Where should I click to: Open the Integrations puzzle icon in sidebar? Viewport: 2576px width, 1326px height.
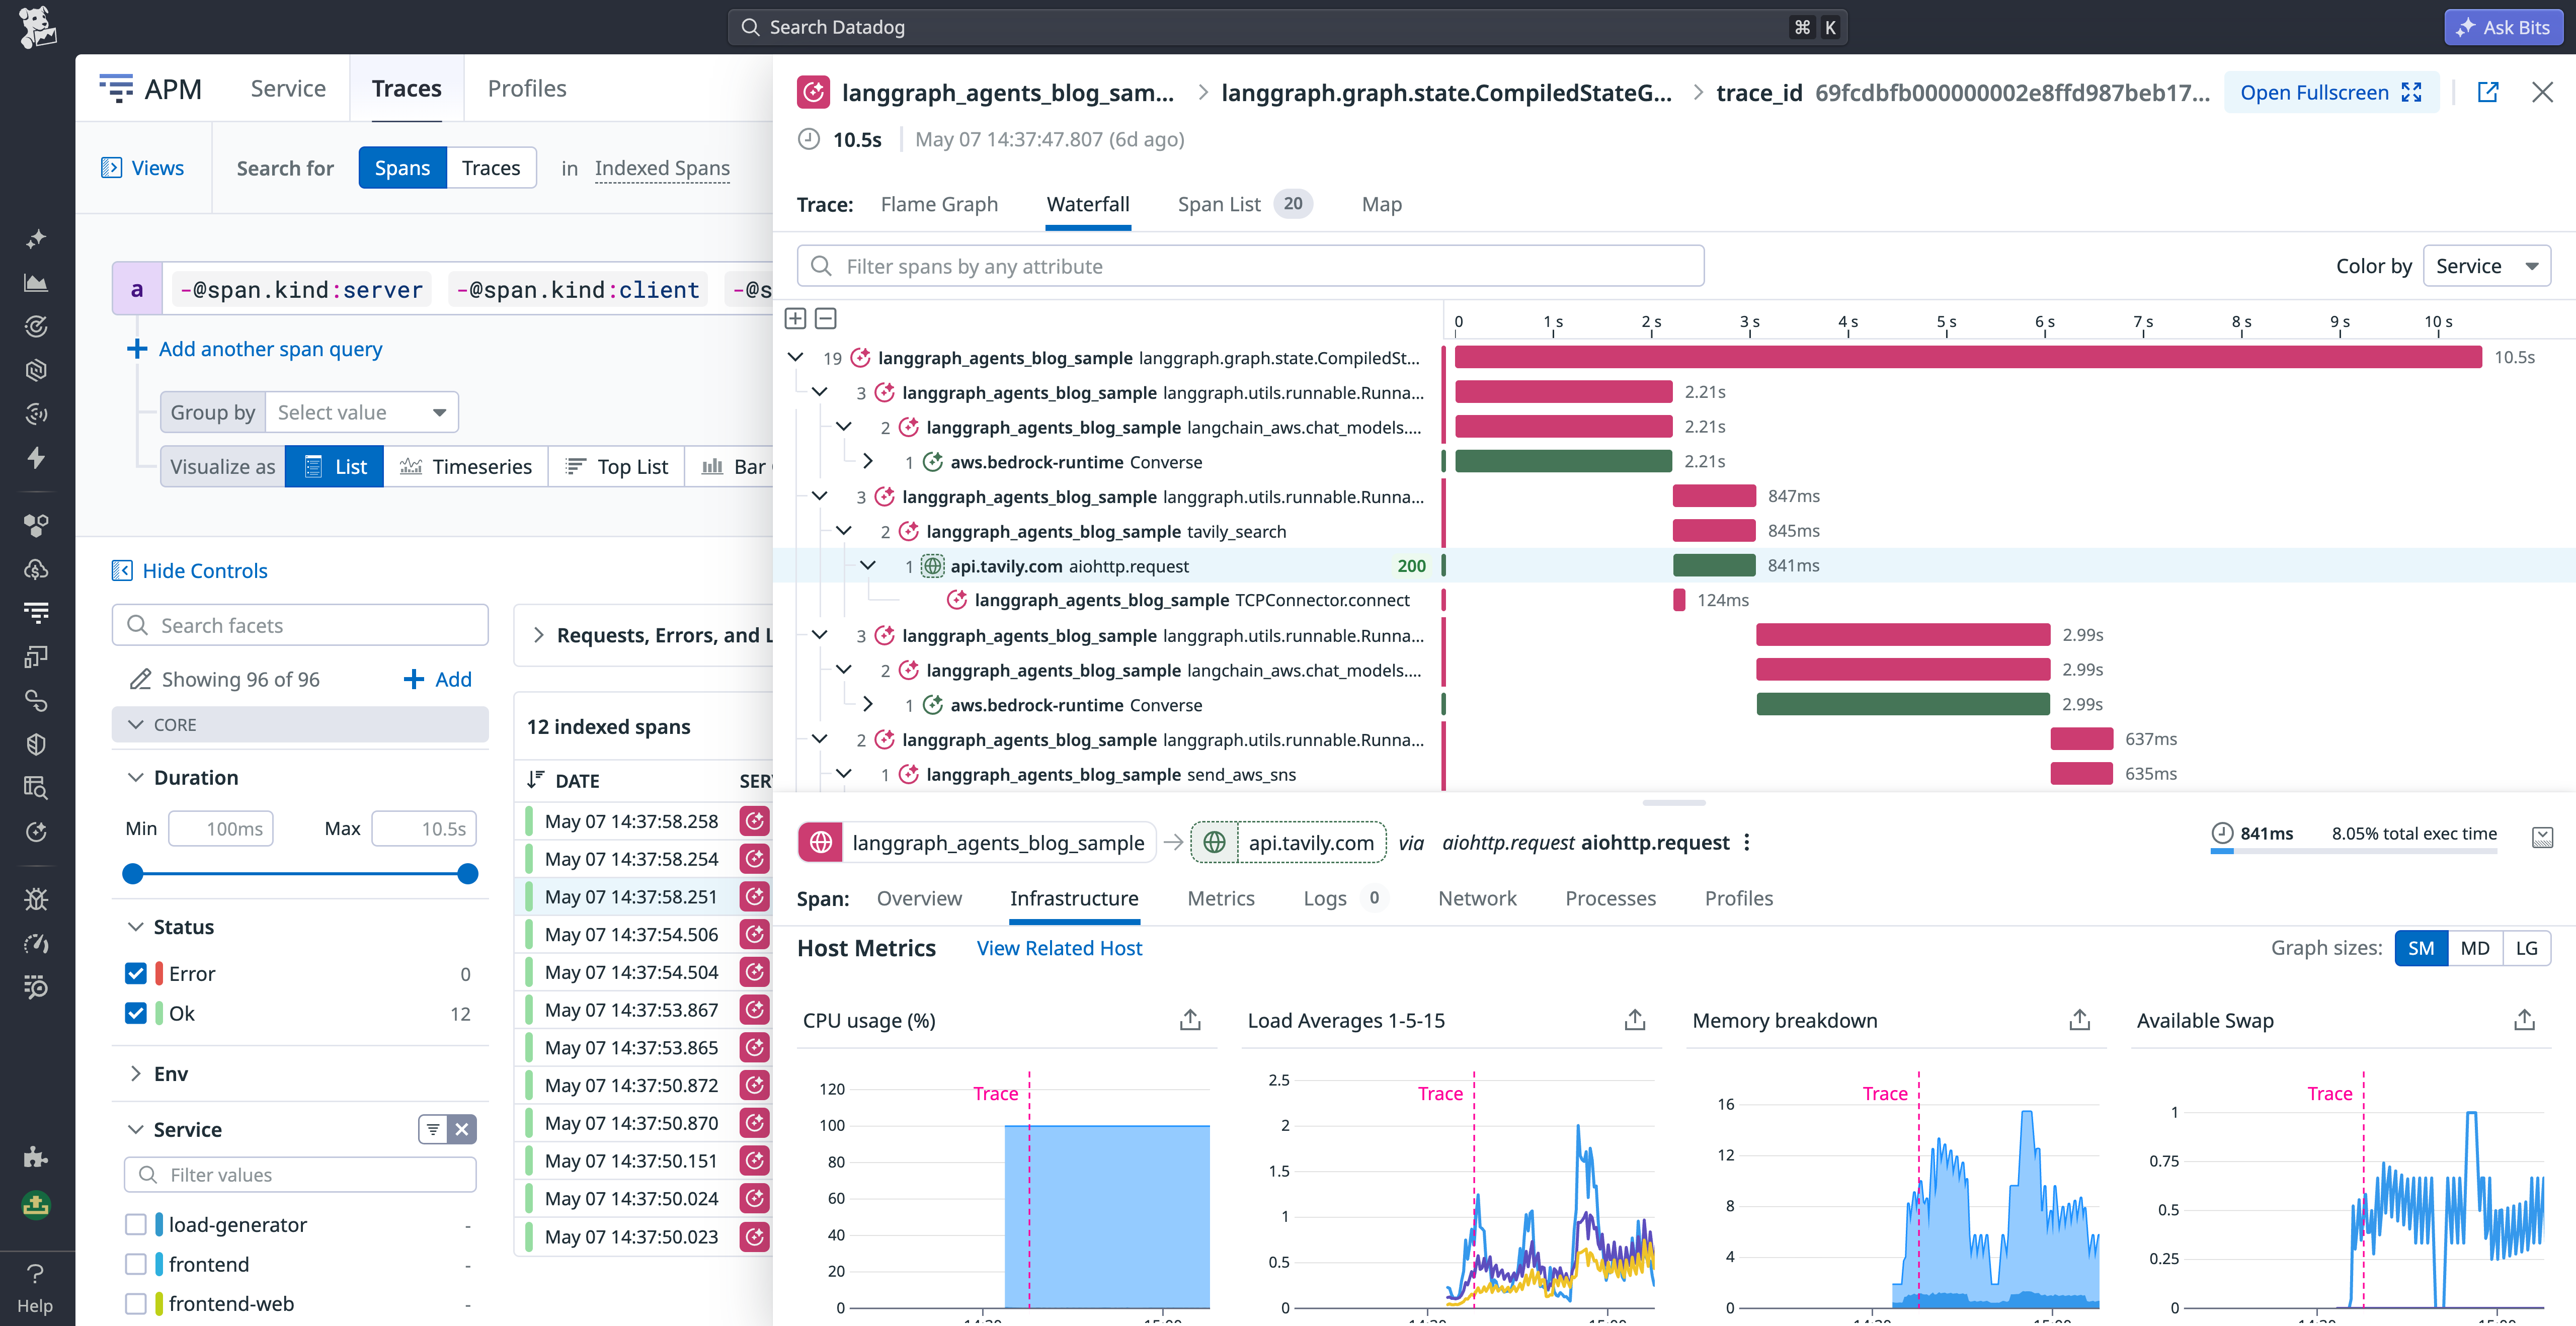[36, 1157]
